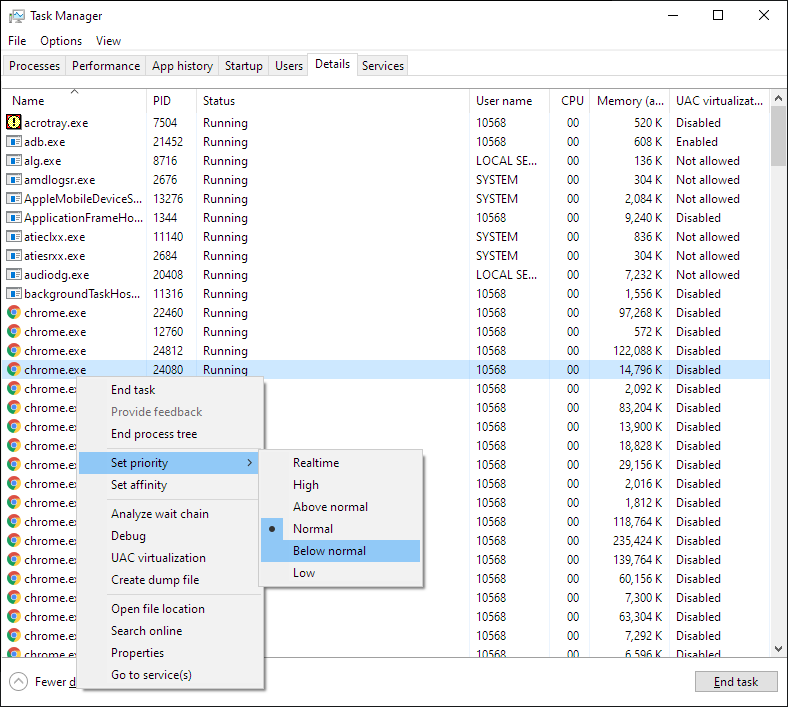Click the audiodg.exe process icon
788x707 pixels.
[14, 274]
